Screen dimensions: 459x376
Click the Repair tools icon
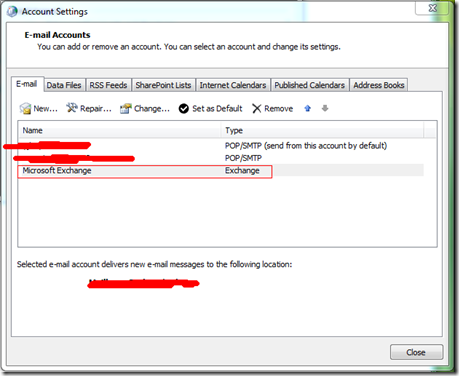[x=72, y=108]
